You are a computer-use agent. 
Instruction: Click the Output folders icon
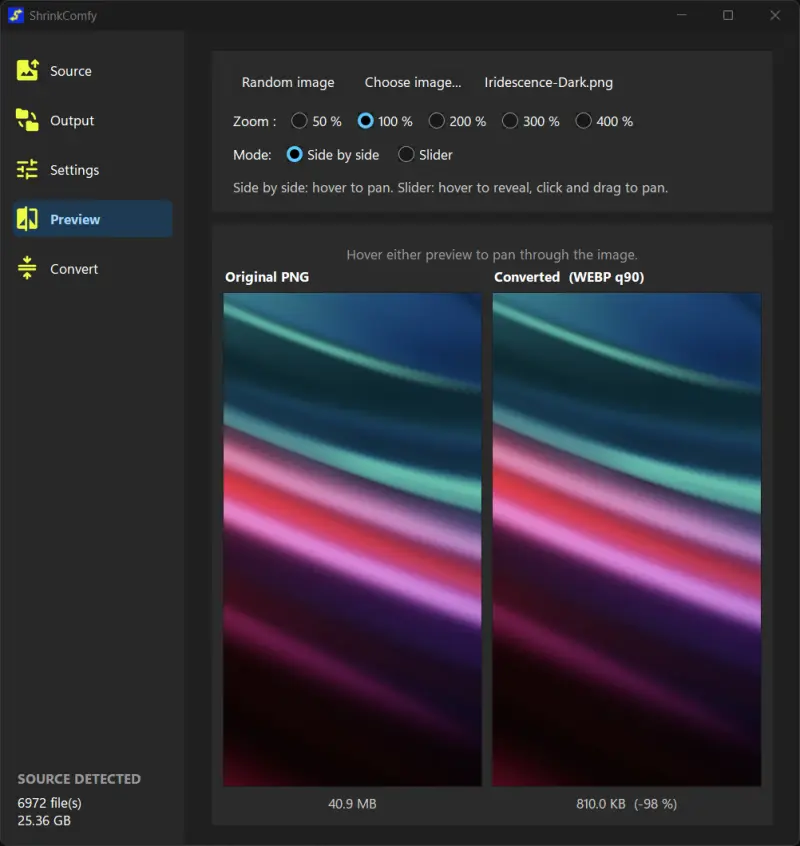28,120
